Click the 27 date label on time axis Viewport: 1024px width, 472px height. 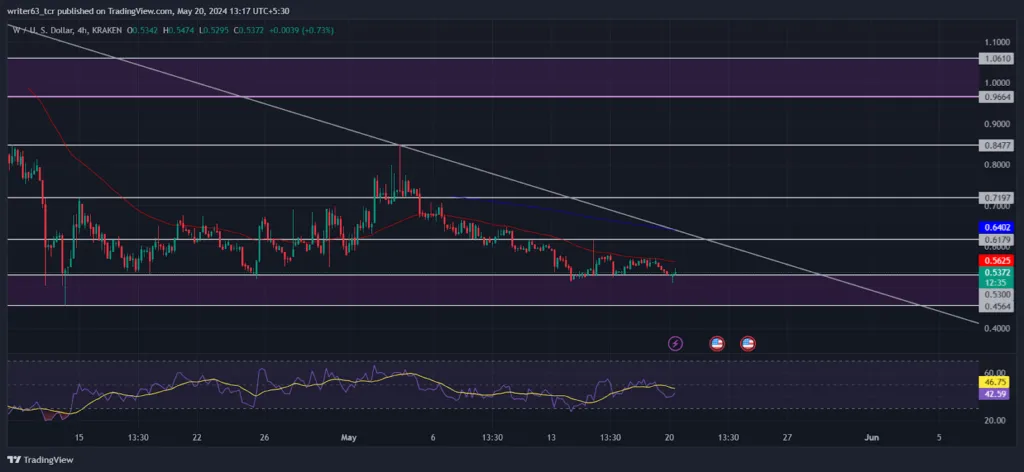click(x=788, y=437)
